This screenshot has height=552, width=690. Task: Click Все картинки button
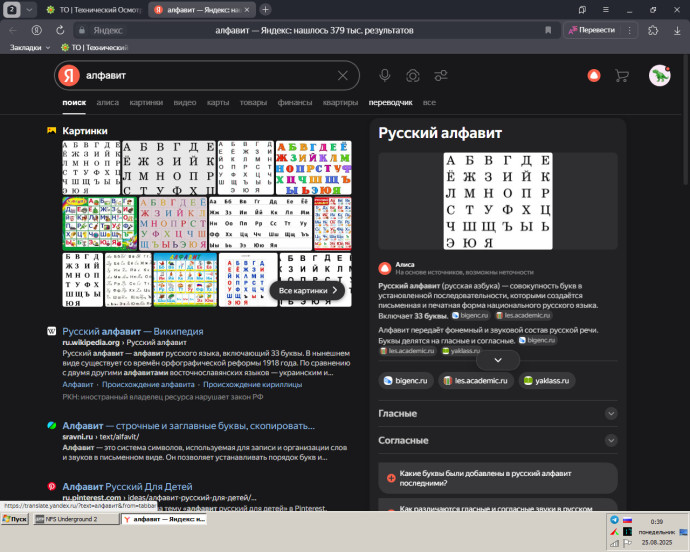coord(307,291)
